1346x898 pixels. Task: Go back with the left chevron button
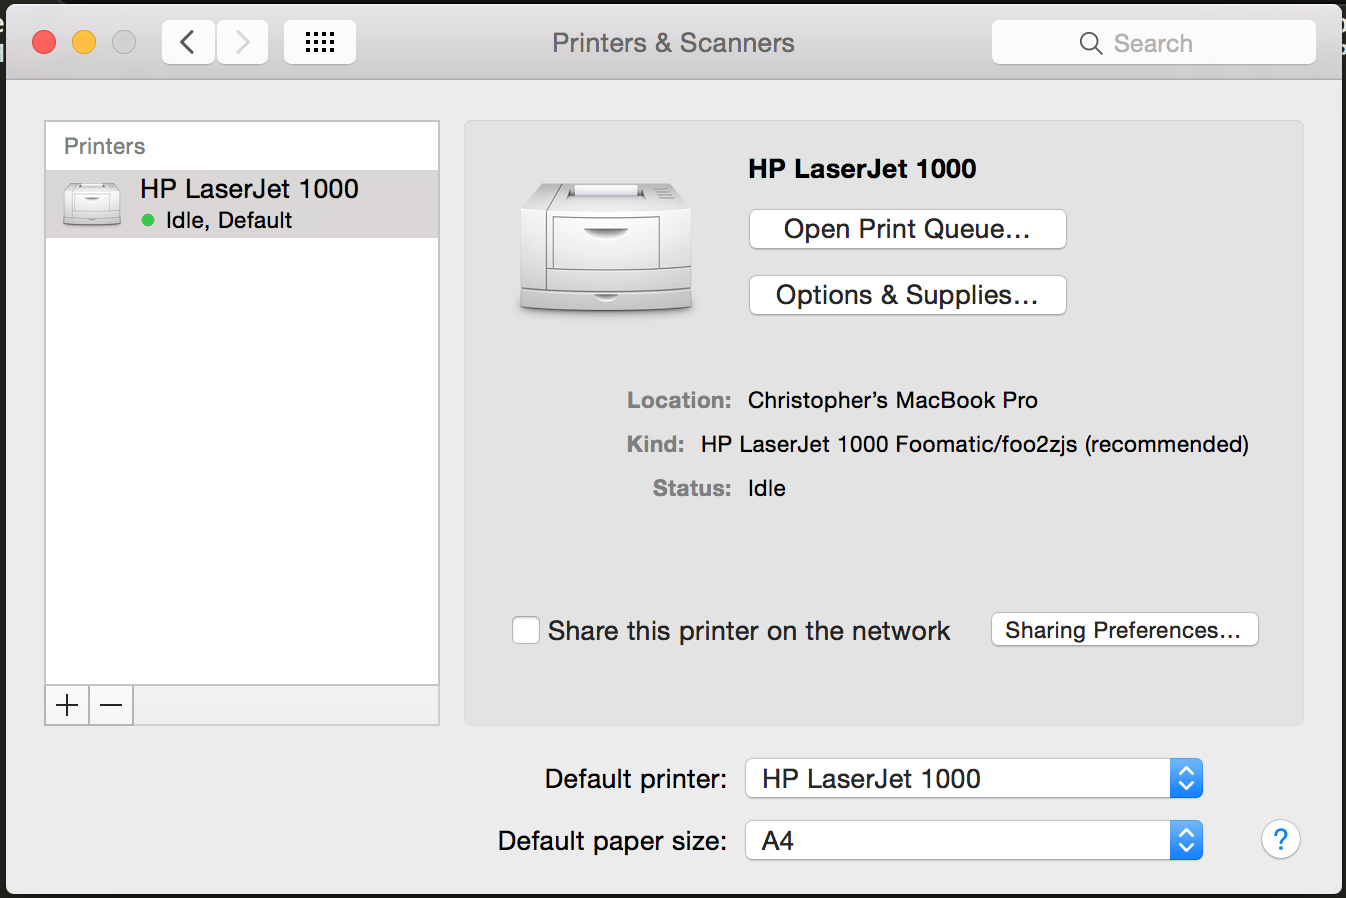coord(188,42)
